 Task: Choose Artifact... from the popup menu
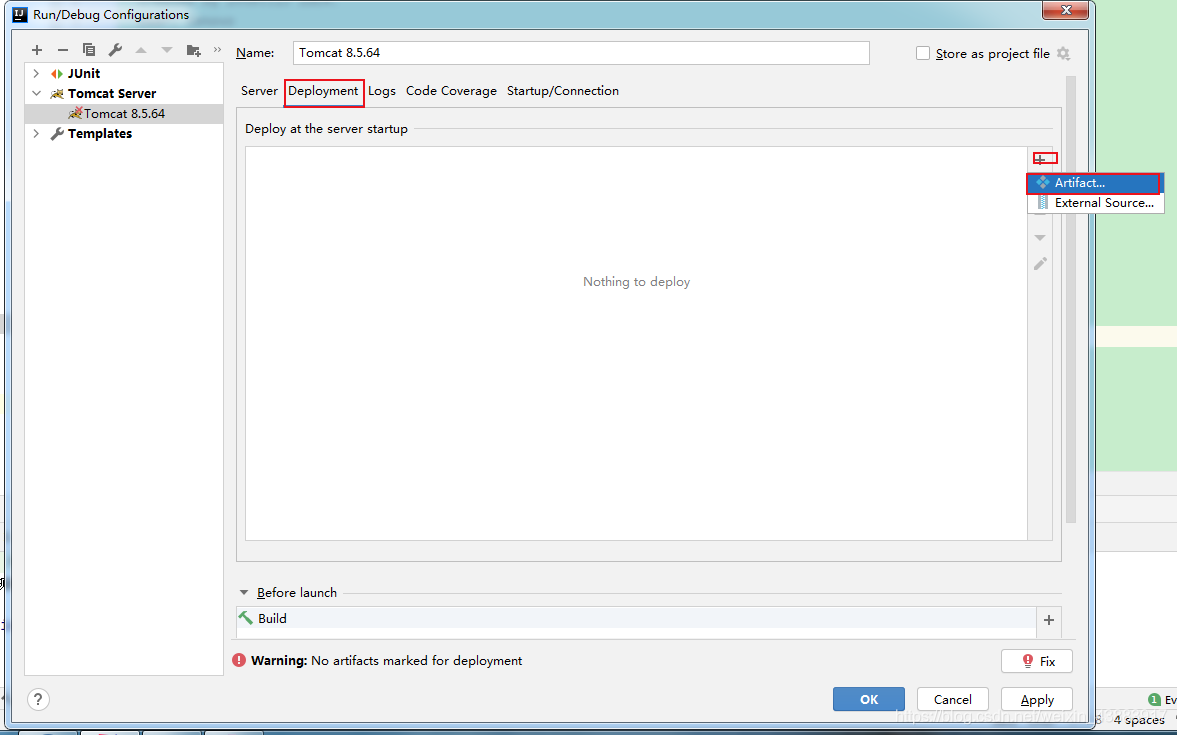tap(1095, 182)
